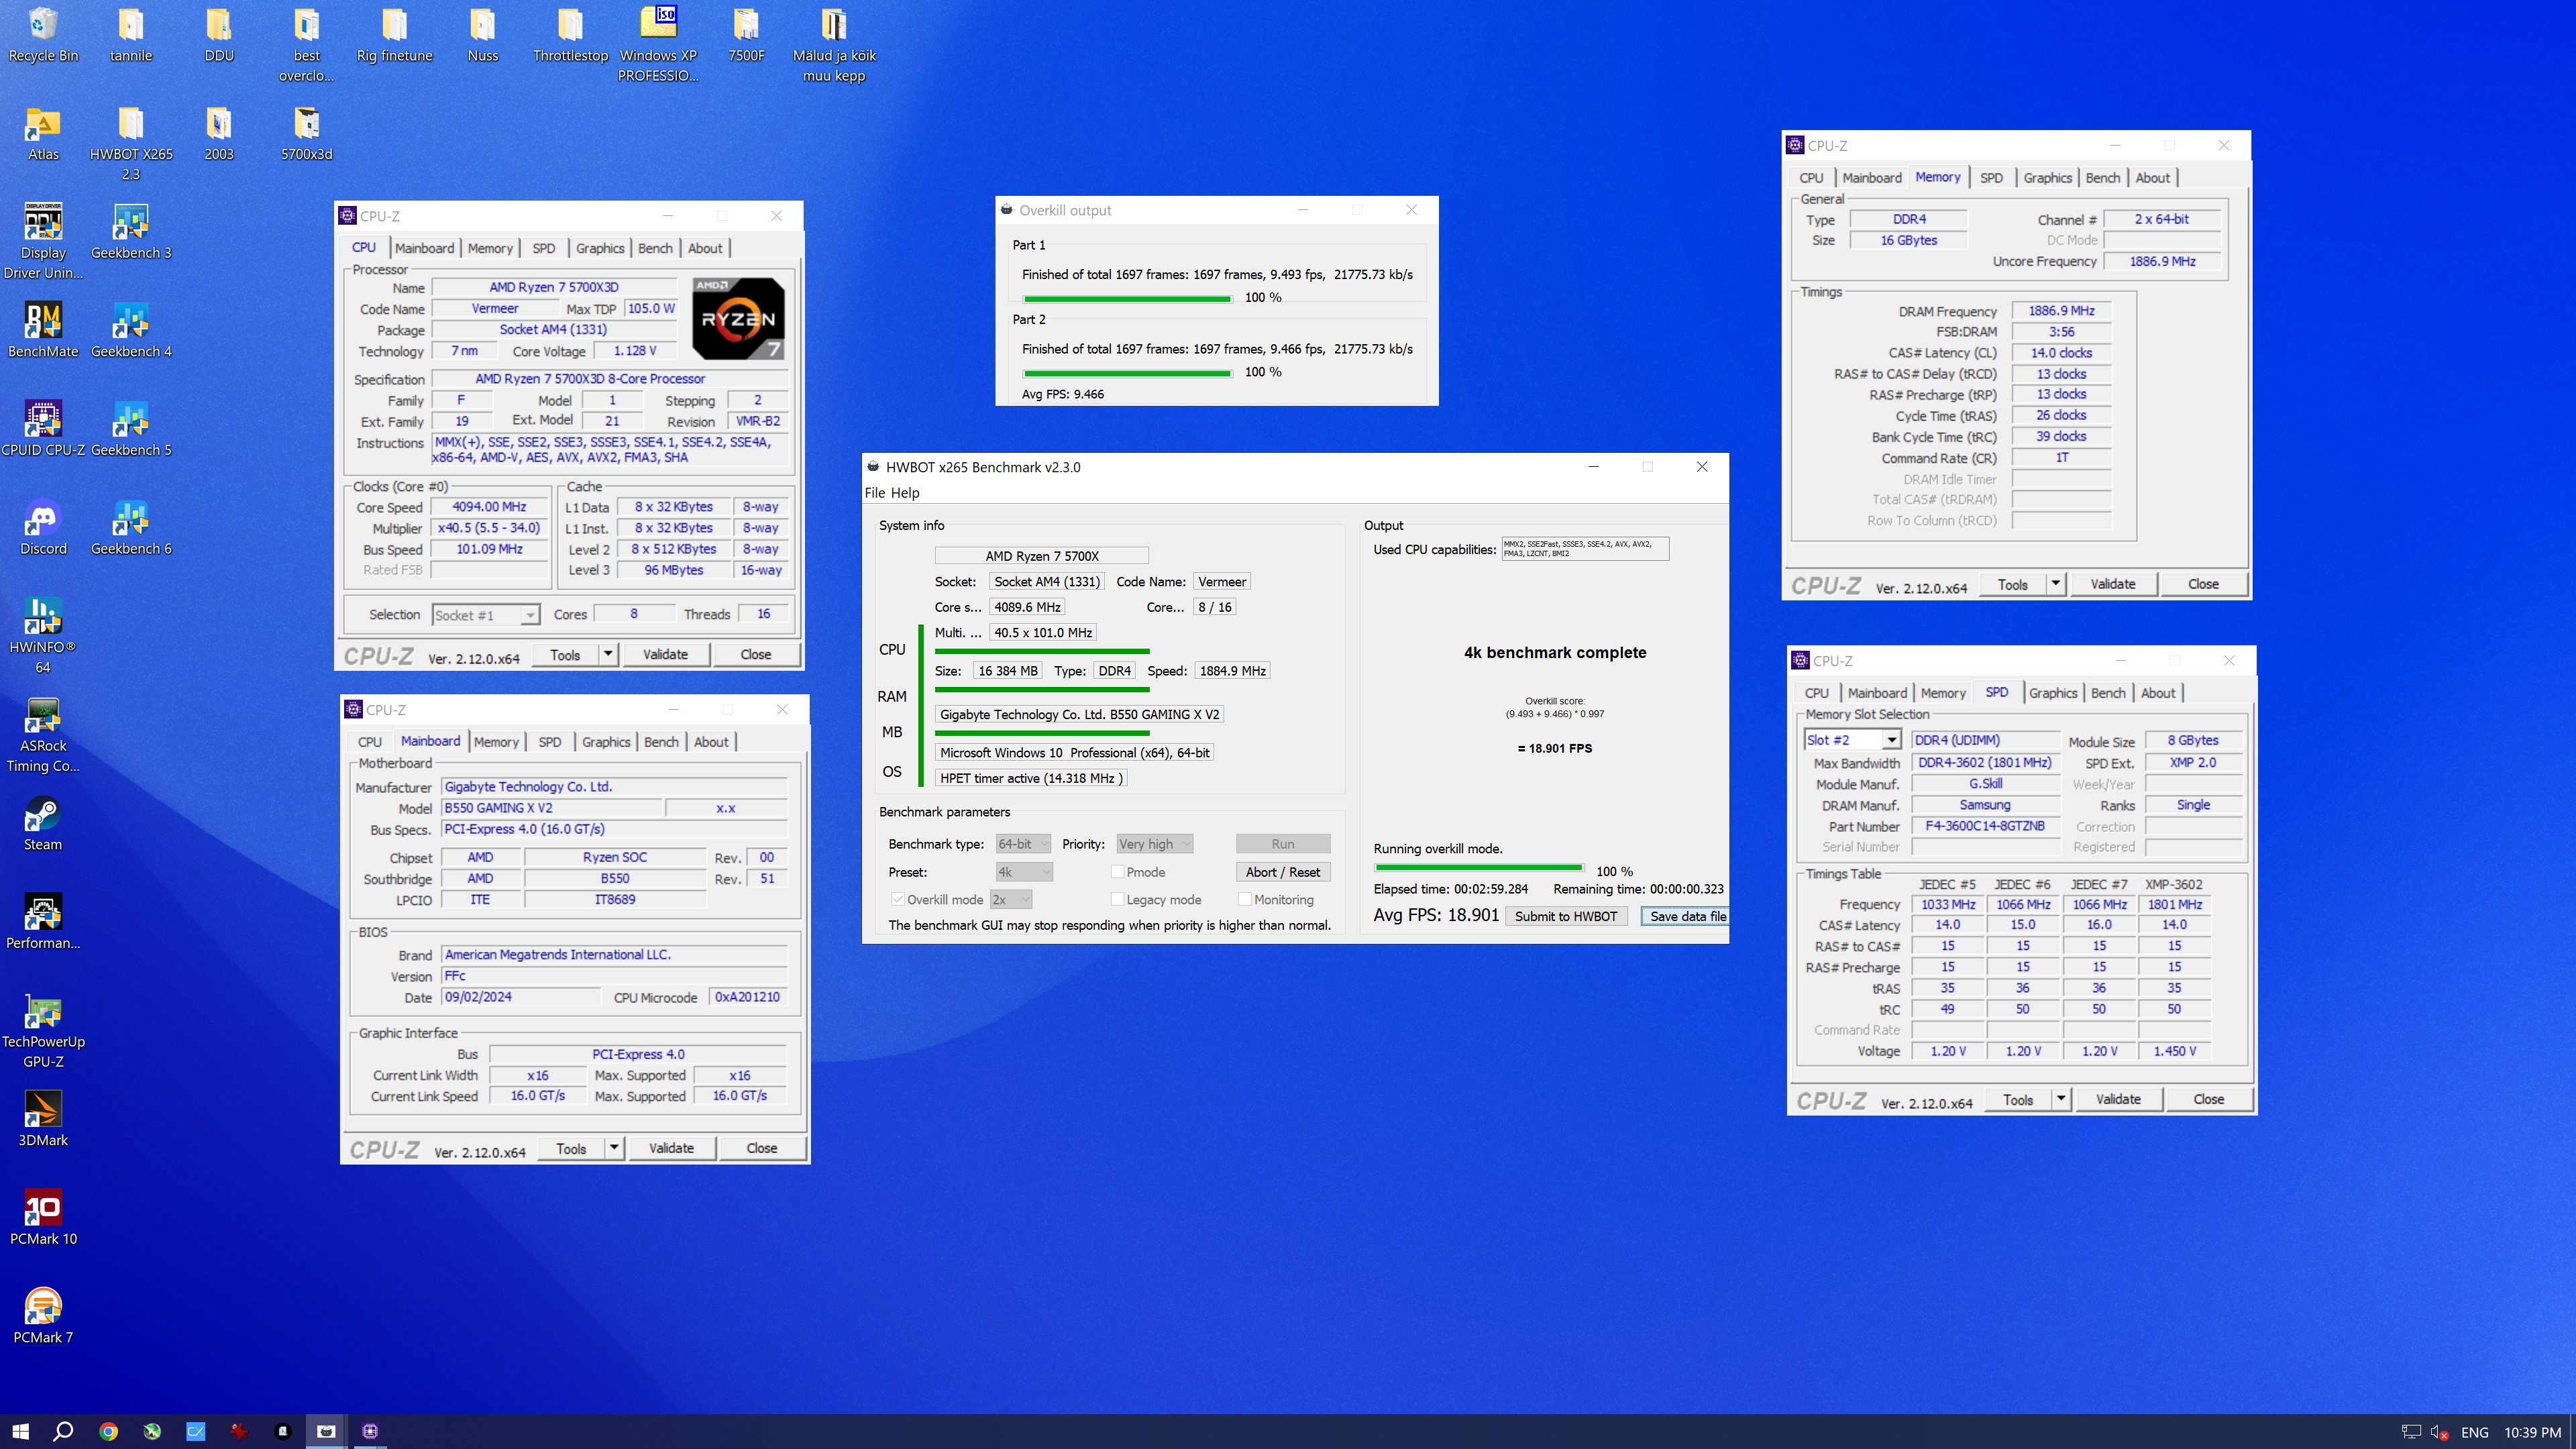
Task: Click the Submit to HWBOT button
Action: tap(1566, 916)
